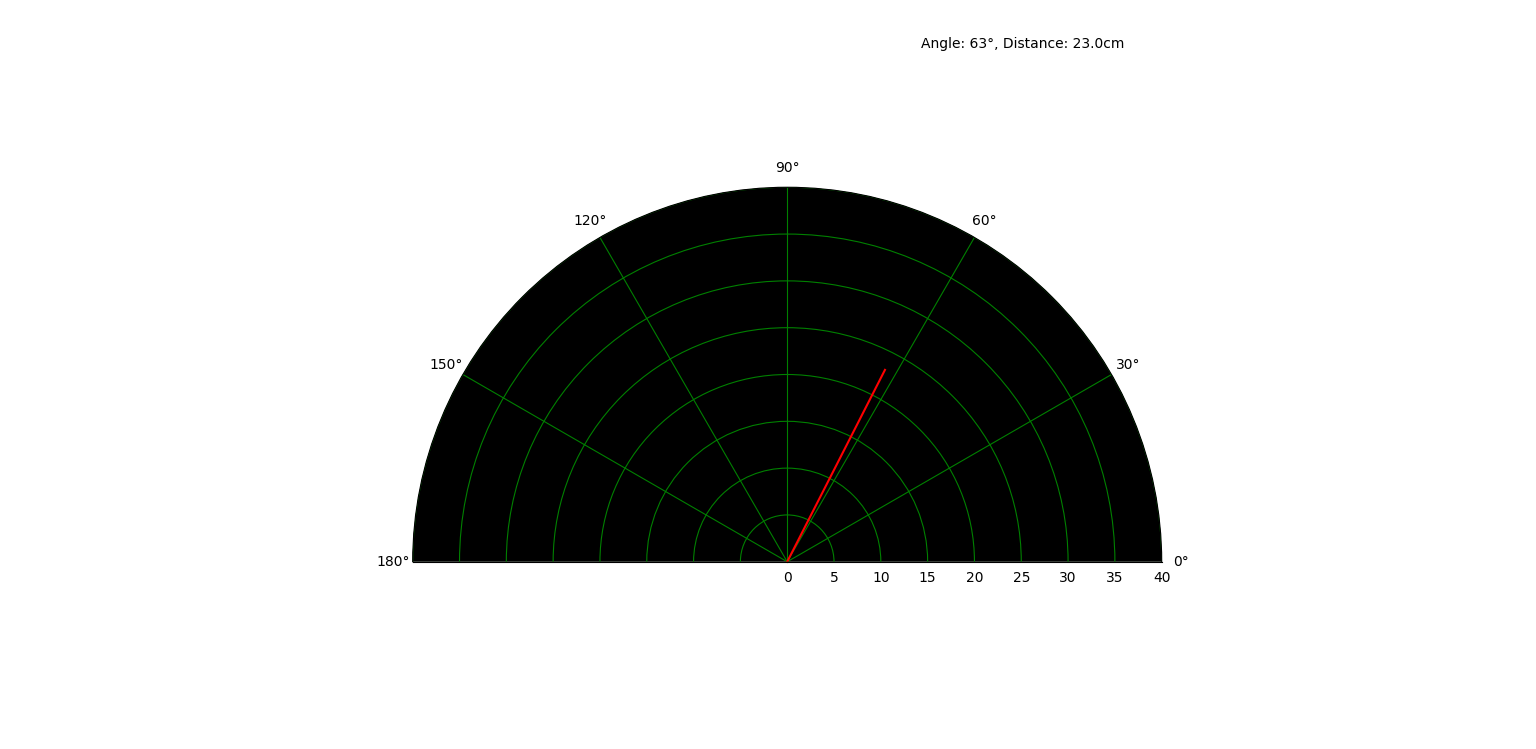
Task: Click the radial axis label 15
Action: (928, 578)
